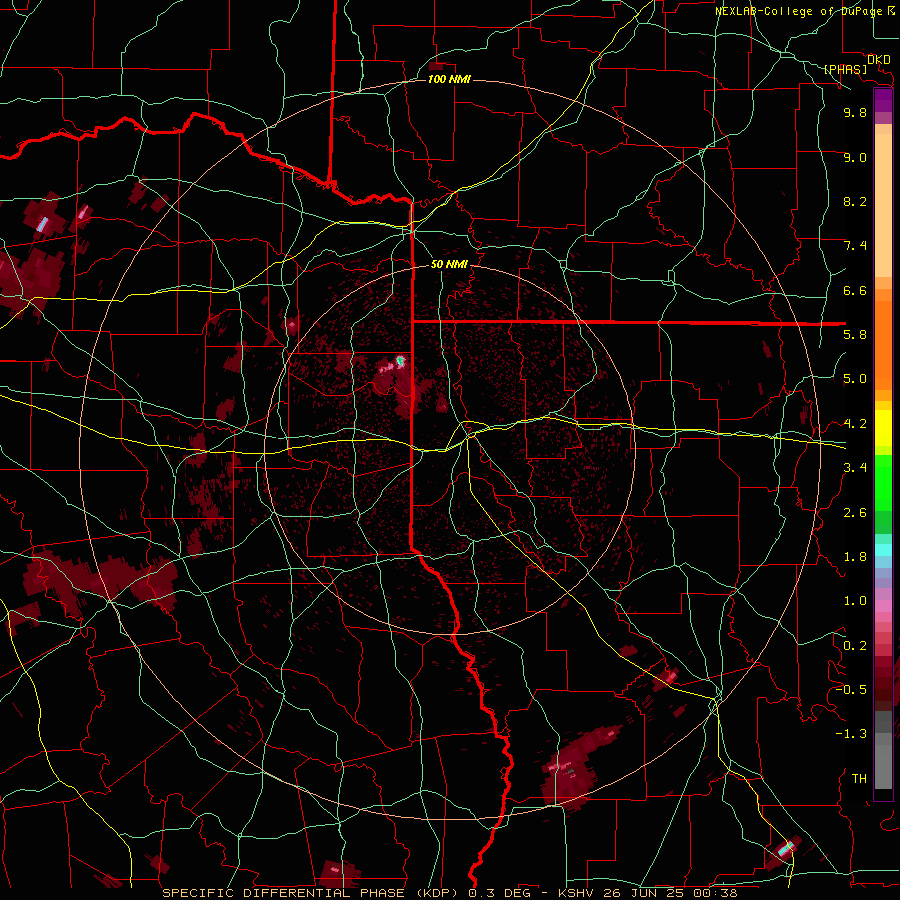900x900 pixels.
Task: Click the 1.8 scale value
Action: tap(855, 557)
